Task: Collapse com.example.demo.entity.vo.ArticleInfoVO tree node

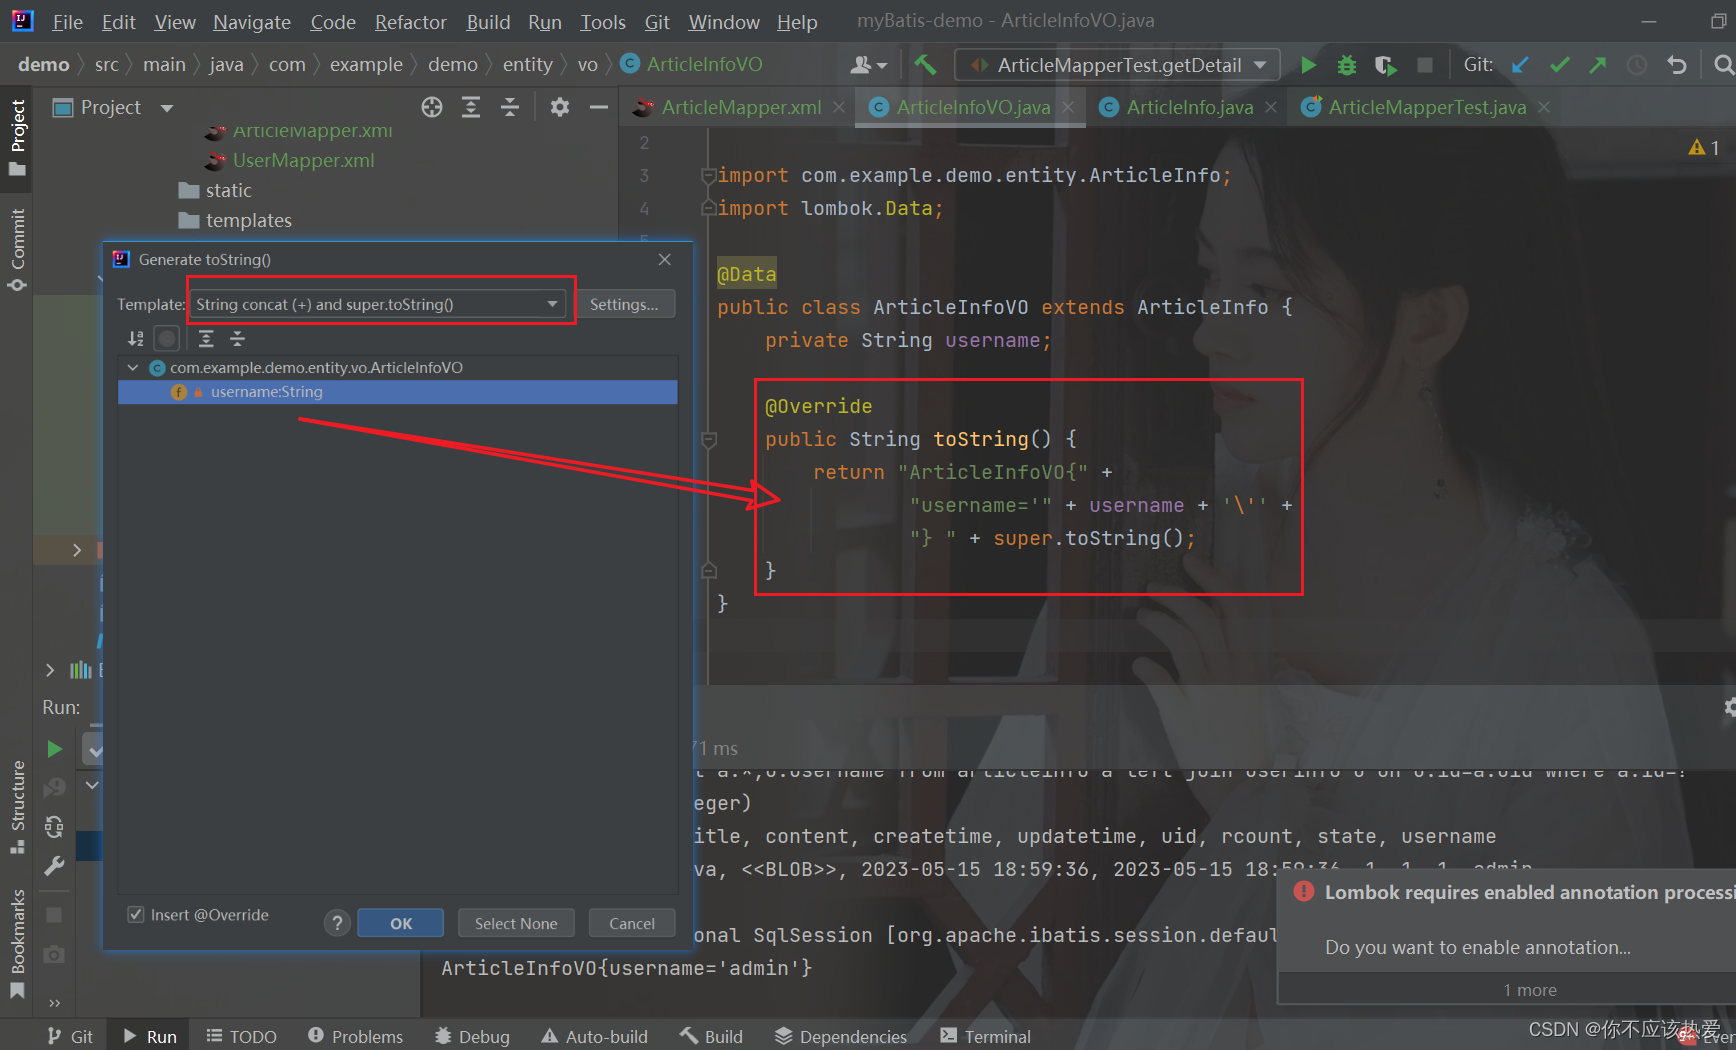Action: (133, 367)
